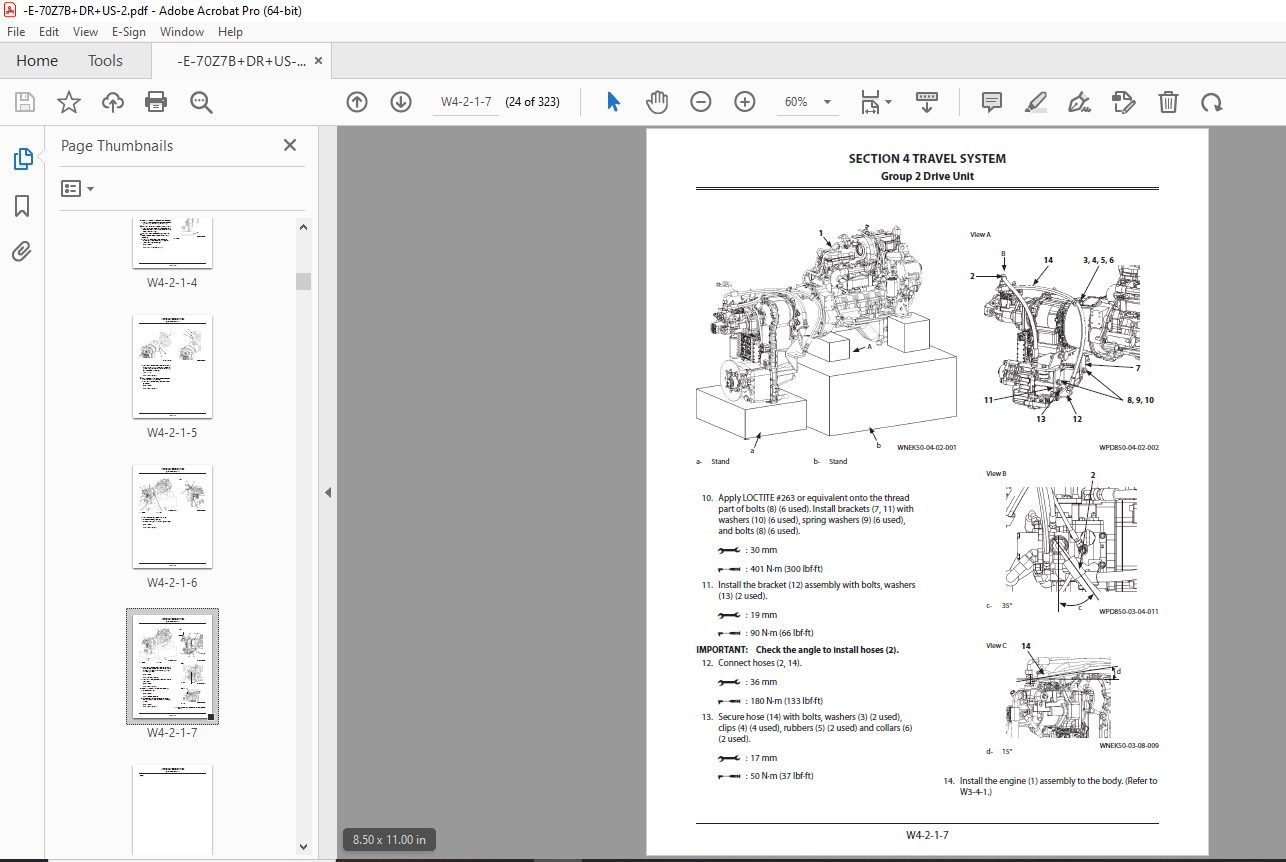Zoom in with the plus button
The height and width of the screenshot is (862, 1286).
(x=745, y=102)
